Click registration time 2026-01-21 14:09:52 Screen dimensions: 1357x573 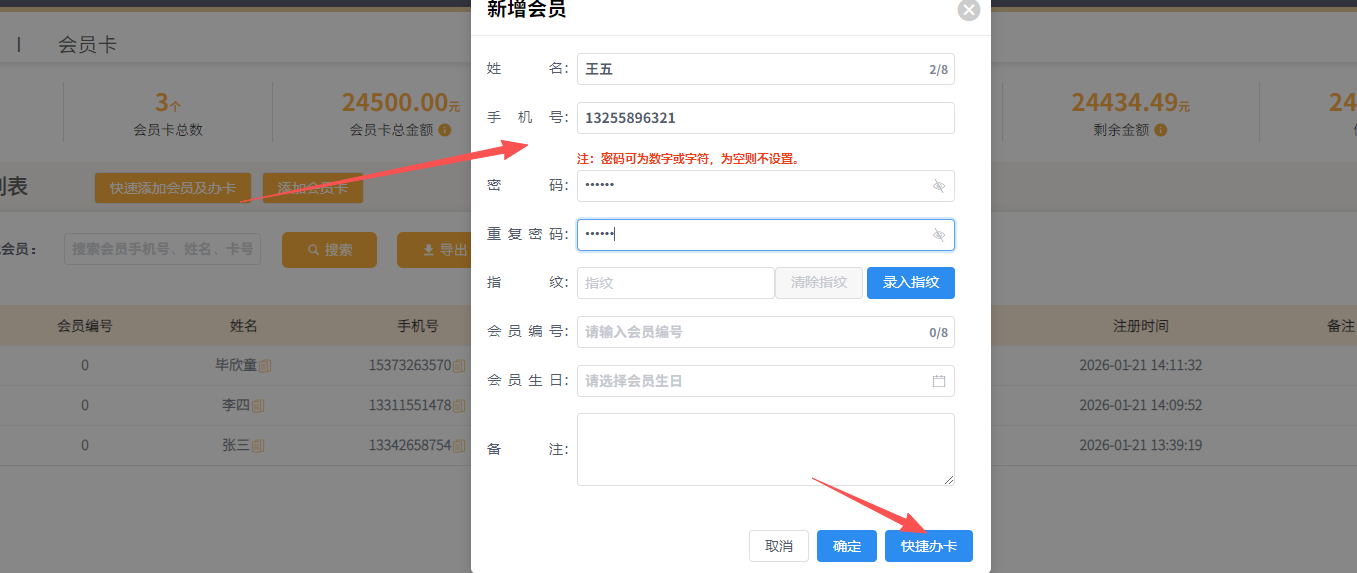(1141, 406)
